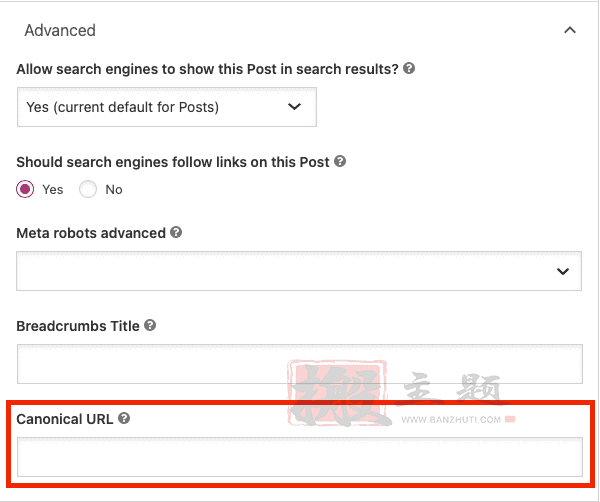Screen dimensions: 600x502
Task: Click help icon next to follow links question
Action: pos(340,161)
